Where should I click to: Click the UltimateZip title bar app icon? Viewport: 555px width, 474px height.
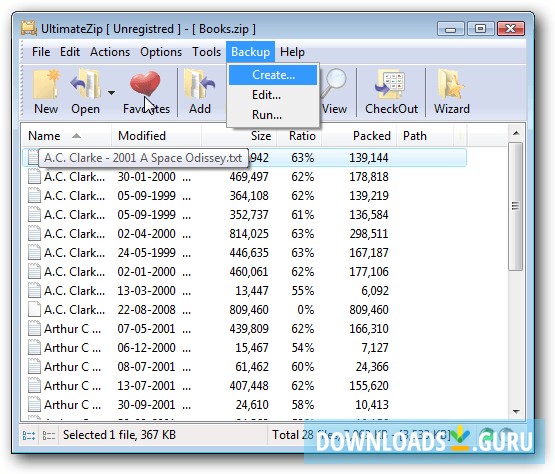[29, 29]
